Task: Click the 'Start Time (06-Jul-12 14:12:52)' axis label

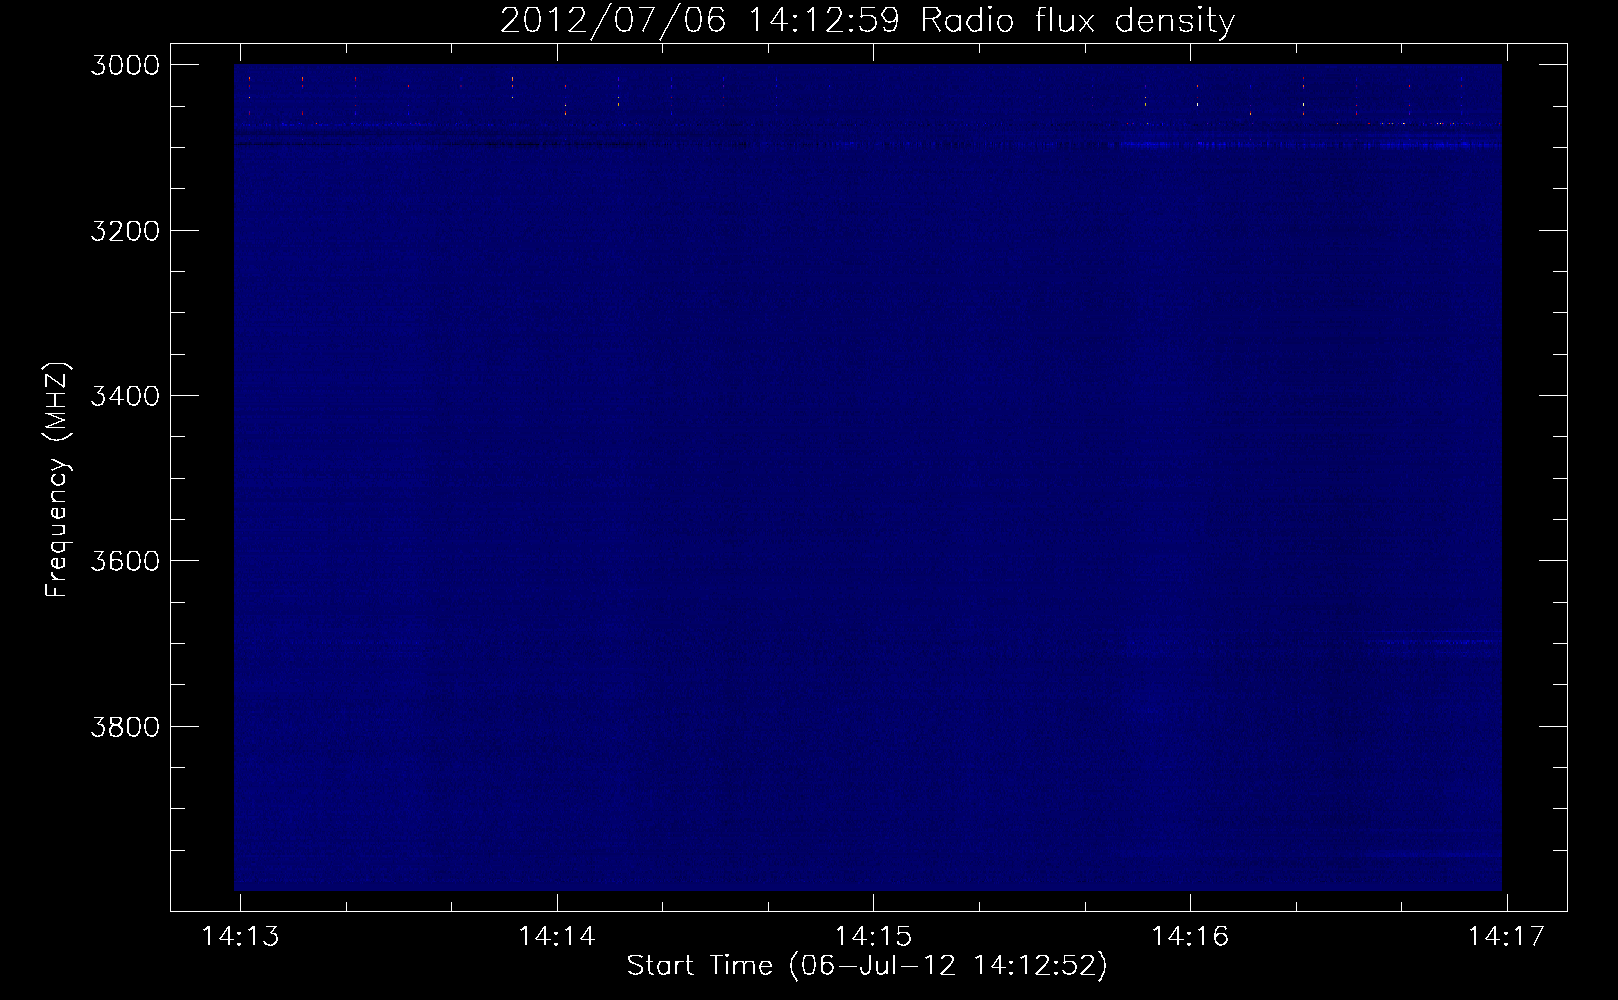Action: click(867, 966)
